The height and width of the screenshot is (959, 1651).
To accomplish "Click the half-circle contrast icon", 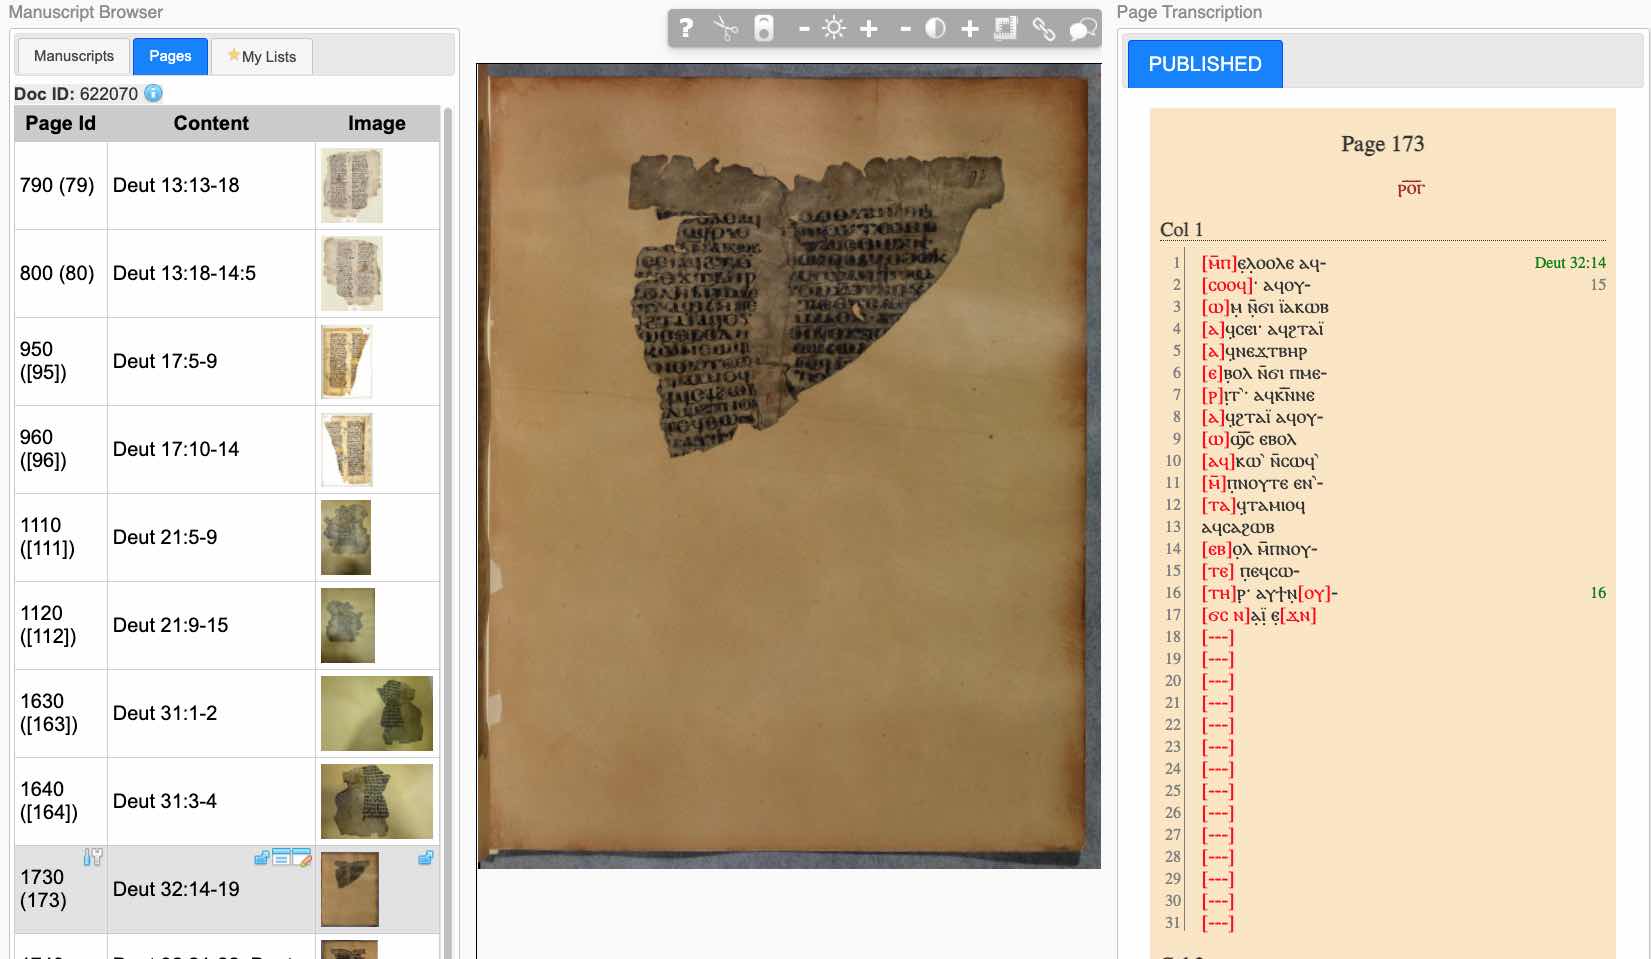I will coord(935,29).
